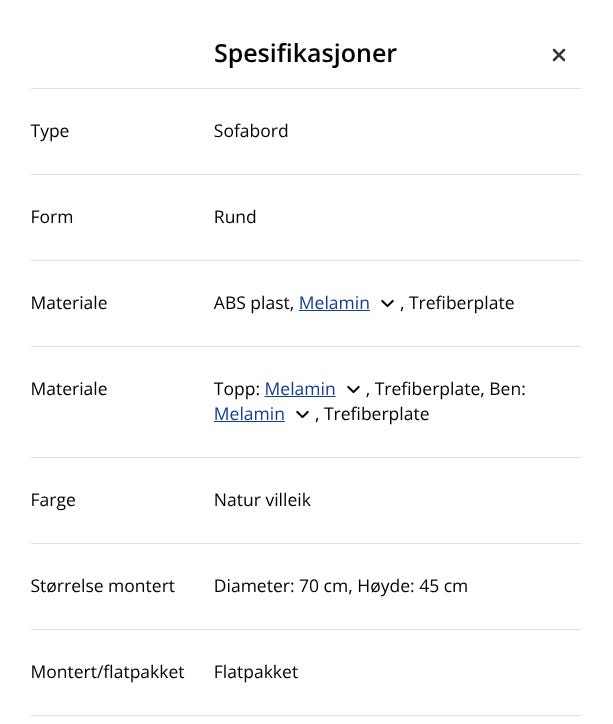Click the Montert/flatpakket label
613x724 pixels.
click(107, 672)
